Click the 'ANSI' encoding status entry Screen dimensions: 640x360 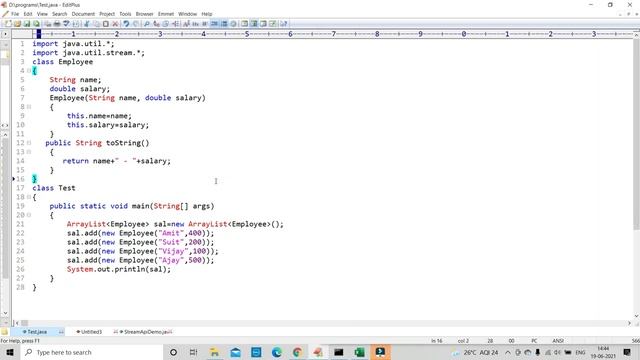coord(558,340)
